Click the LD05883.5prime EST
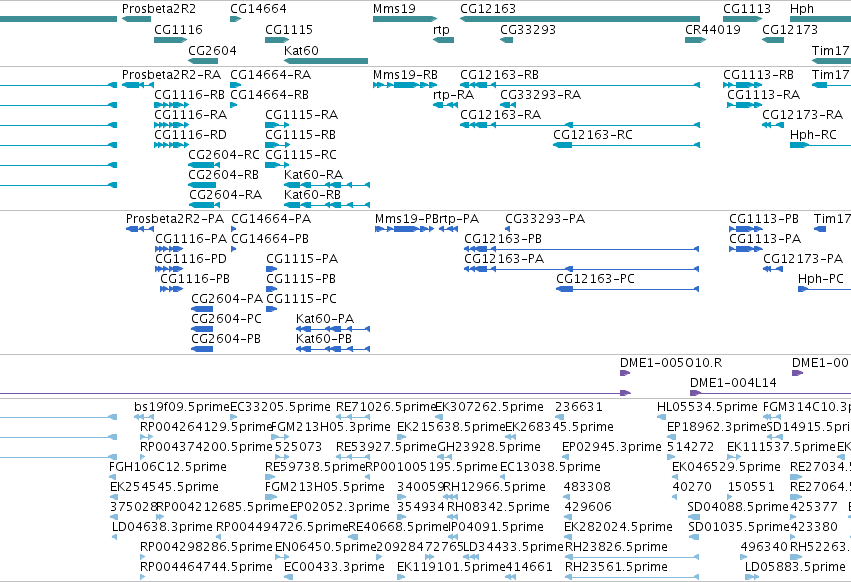The width and height of the screenshot is (851, 582). tap(752, 577)
